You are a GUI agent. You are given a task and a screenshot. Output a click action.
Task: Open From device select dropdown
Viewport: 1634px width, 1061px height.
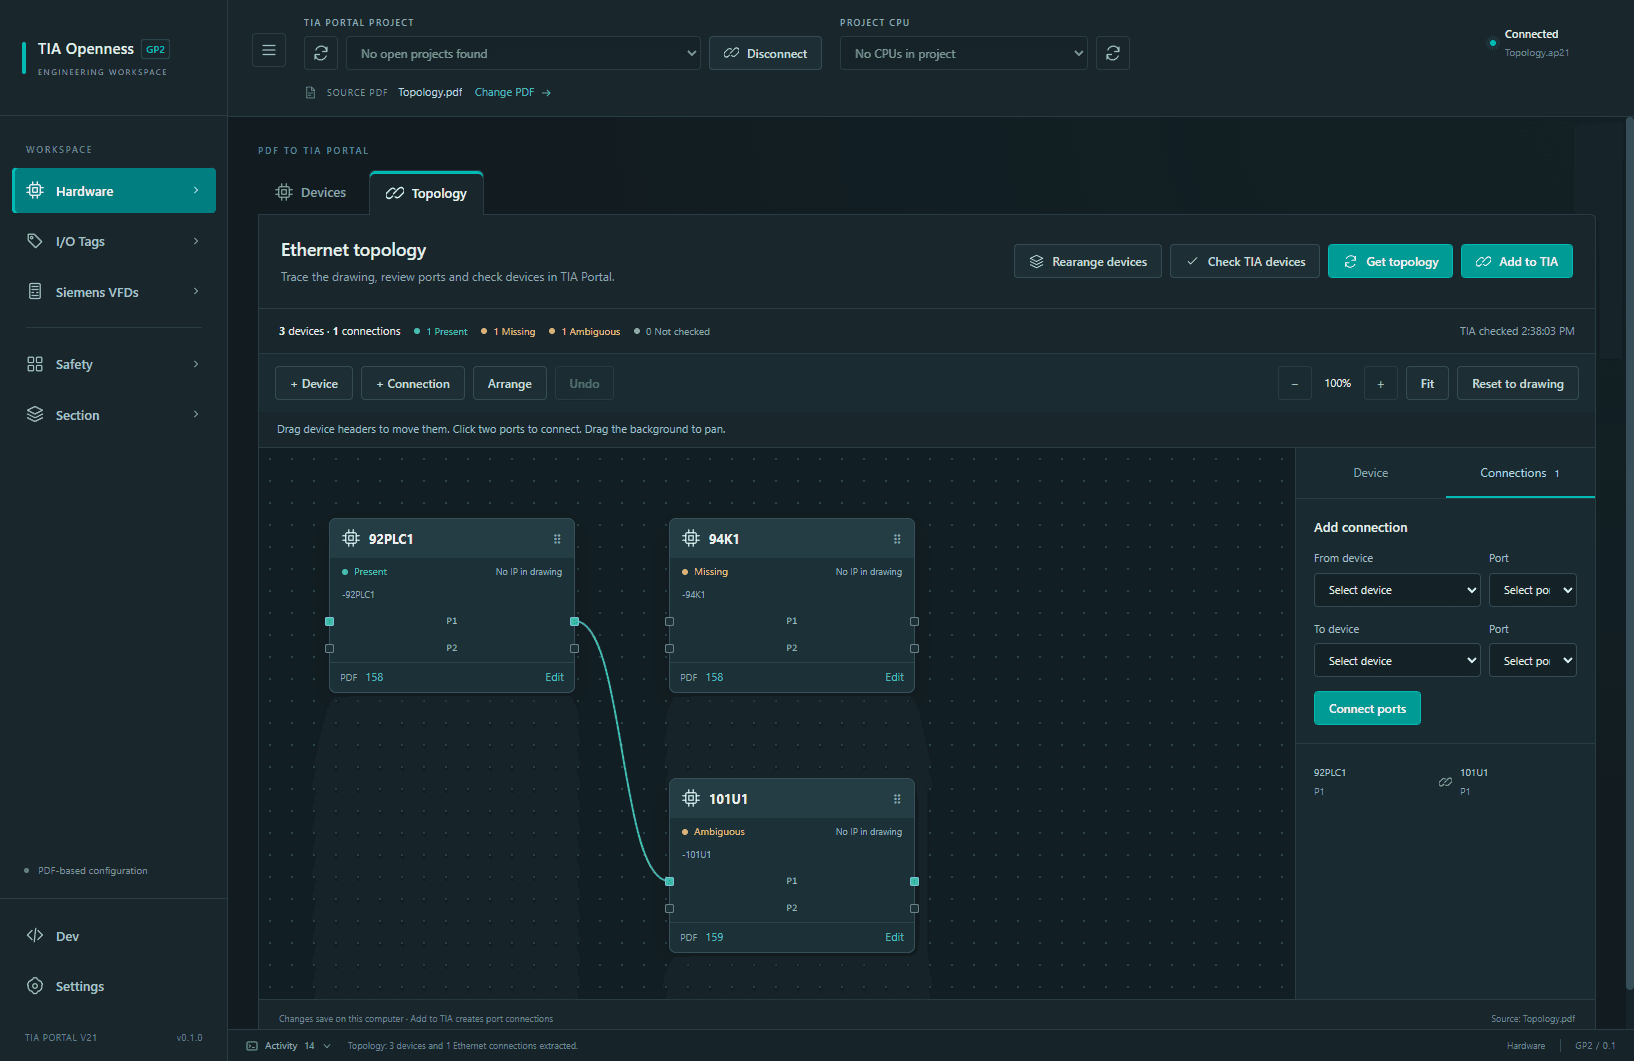tap(1397, 590)
